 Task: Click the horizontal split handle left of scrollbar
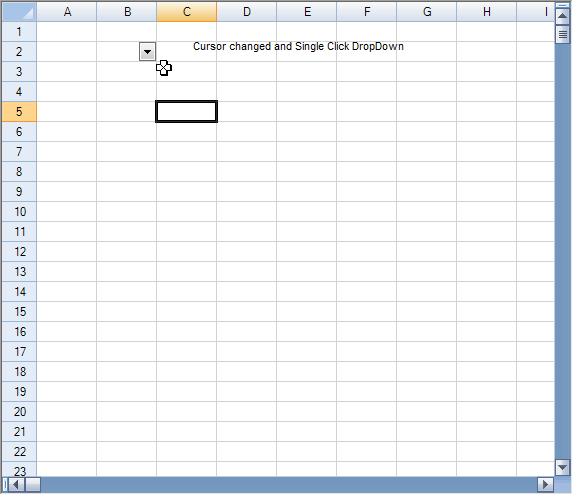(x=5, y=485)
